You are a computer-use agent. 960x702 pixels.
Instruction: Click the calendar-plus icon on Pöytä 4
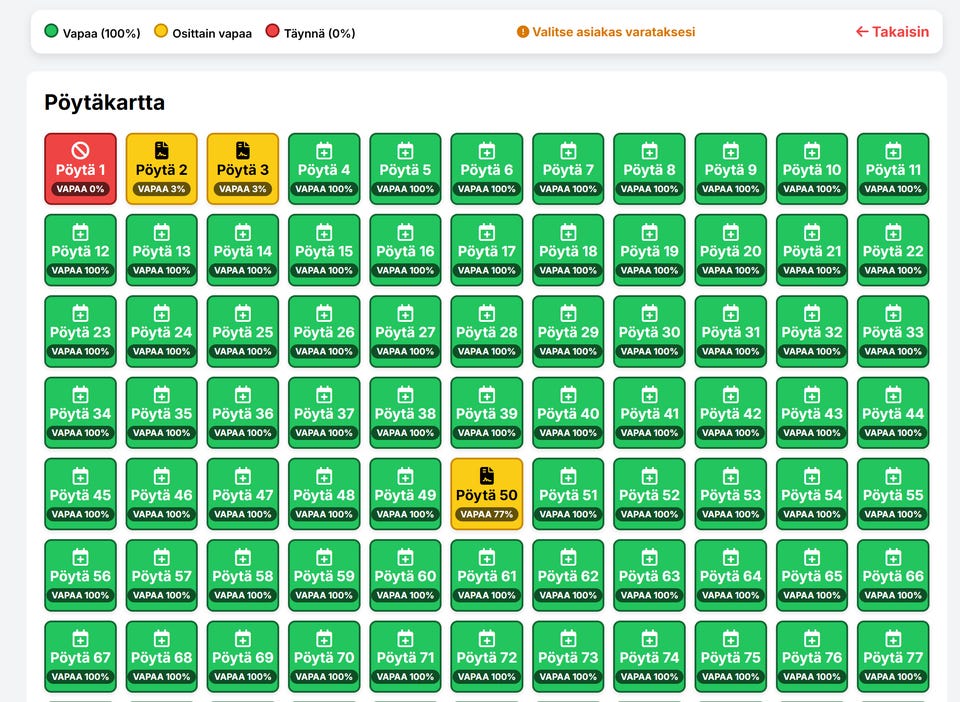(324, 151)
